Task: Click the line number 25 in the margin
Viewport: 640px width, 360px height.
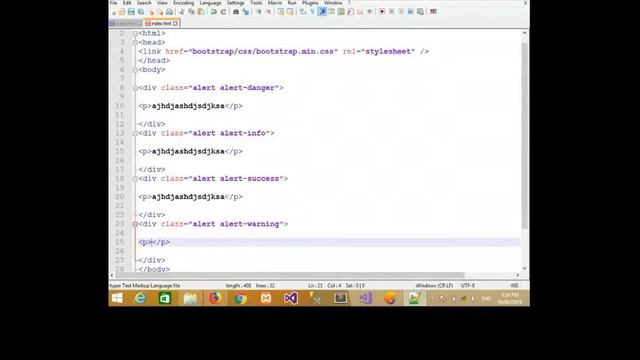Action: pyautogui.click(x=120, y=242)
